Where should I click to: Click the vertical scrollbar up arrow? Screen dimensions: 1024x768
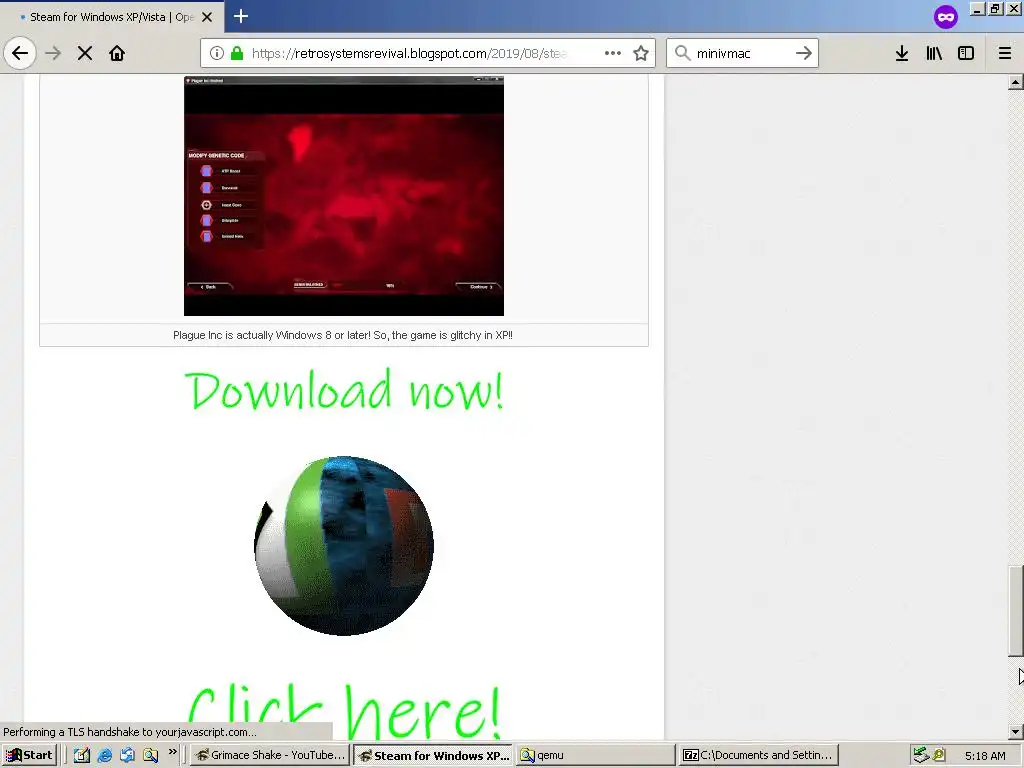pyautogui.click(x=1015, y=82)
